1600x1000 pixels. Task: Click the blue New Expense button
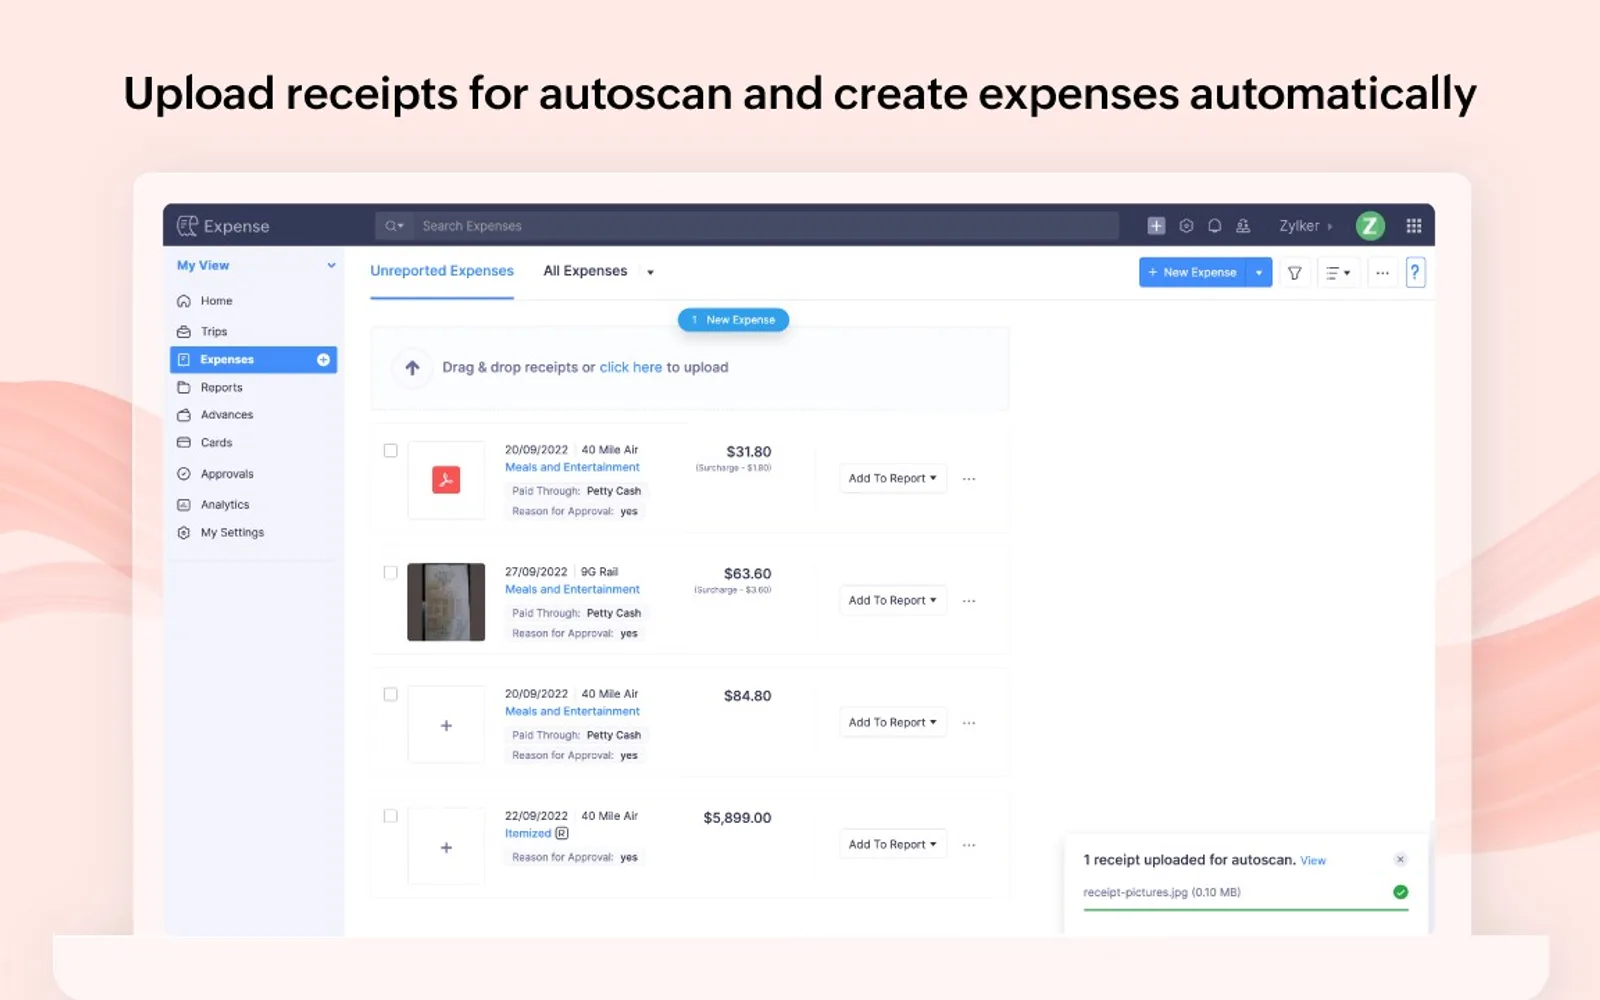1193,273
